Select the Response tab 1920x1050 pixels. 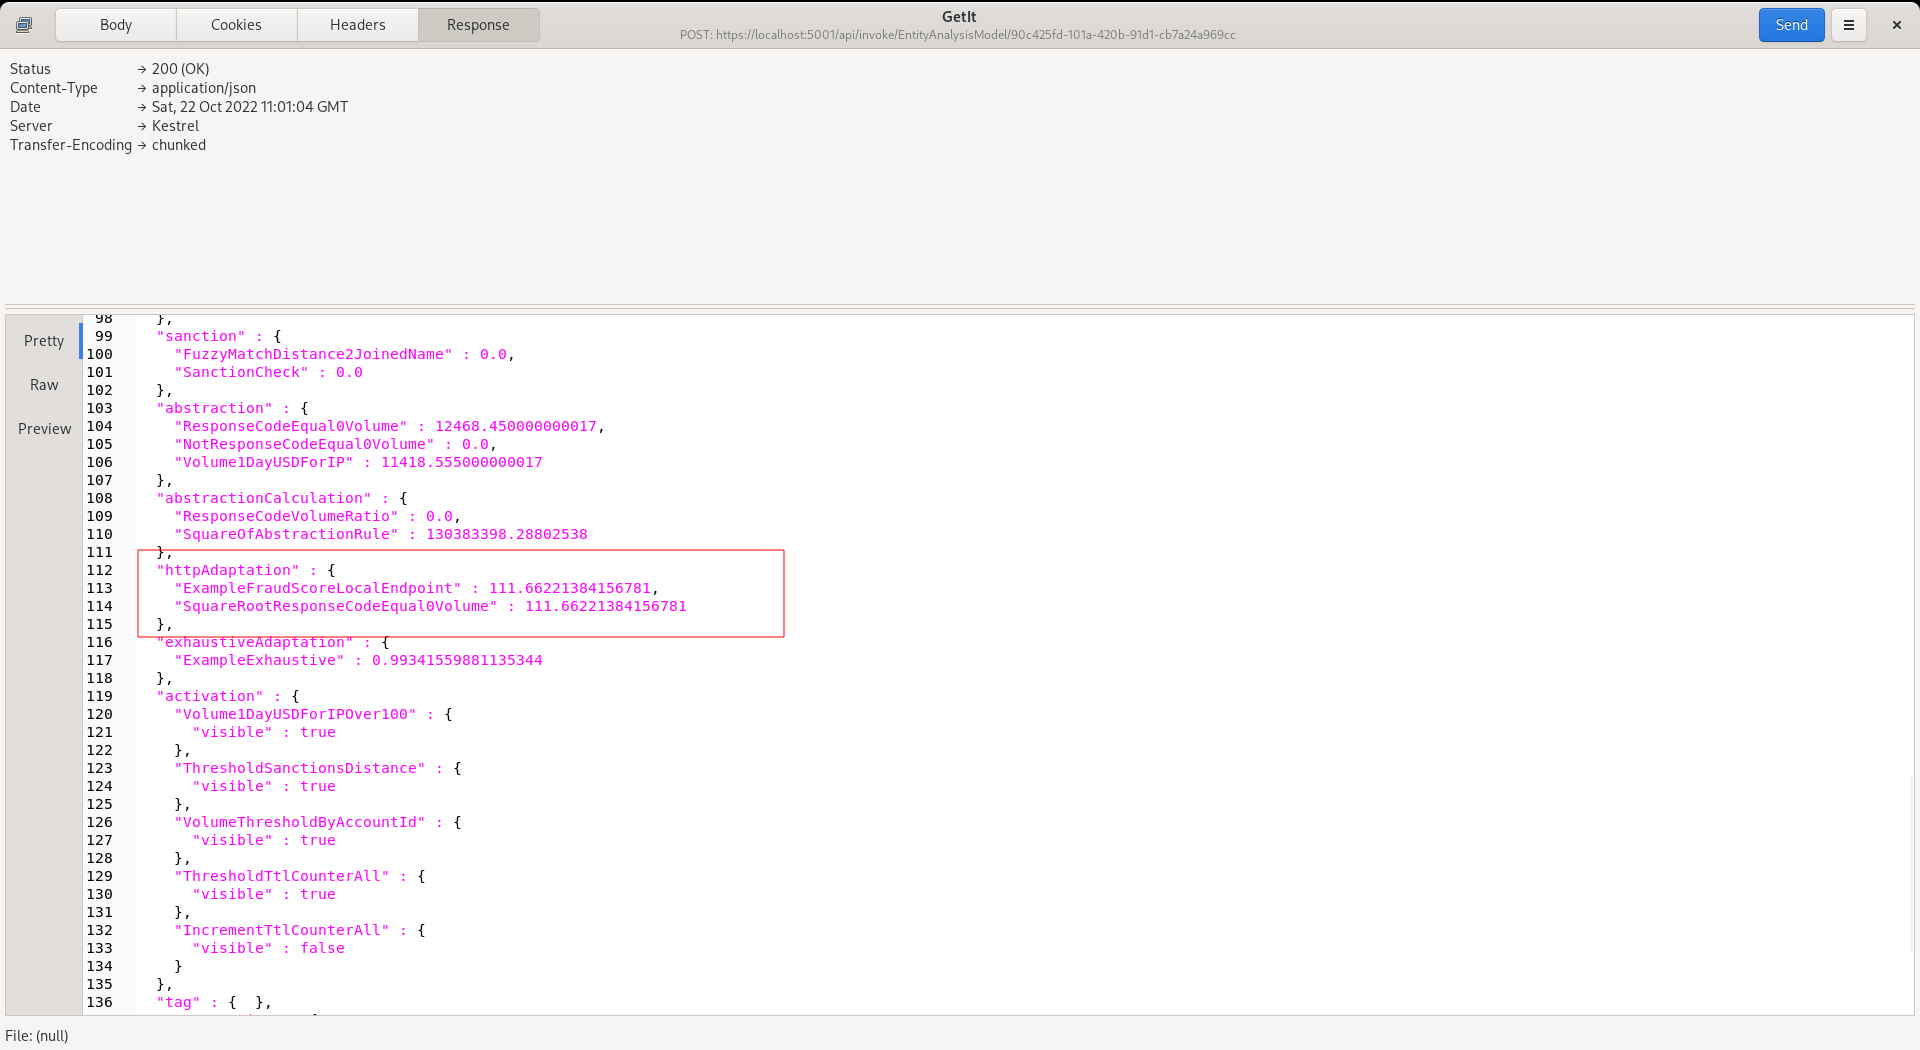click(478, 25)
